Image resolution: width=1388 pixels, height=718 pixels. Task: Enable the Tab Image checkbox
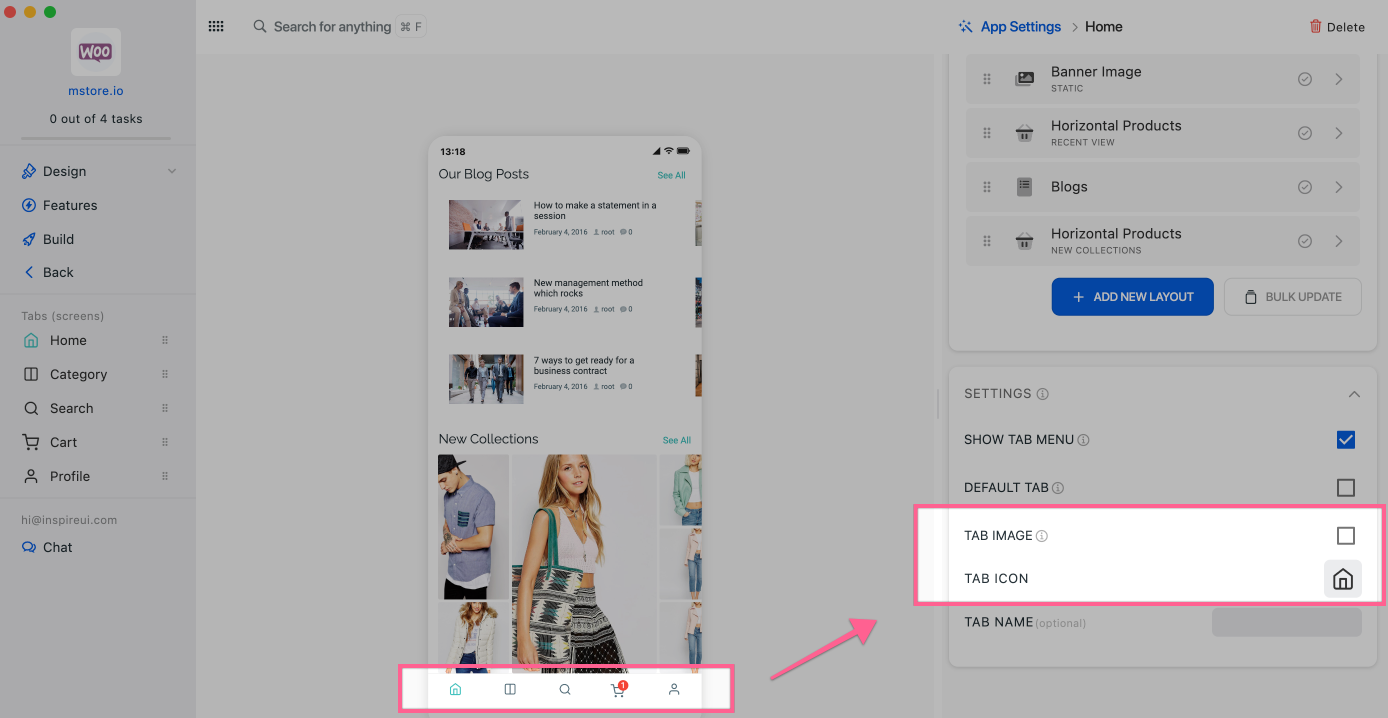[1345, 536]
